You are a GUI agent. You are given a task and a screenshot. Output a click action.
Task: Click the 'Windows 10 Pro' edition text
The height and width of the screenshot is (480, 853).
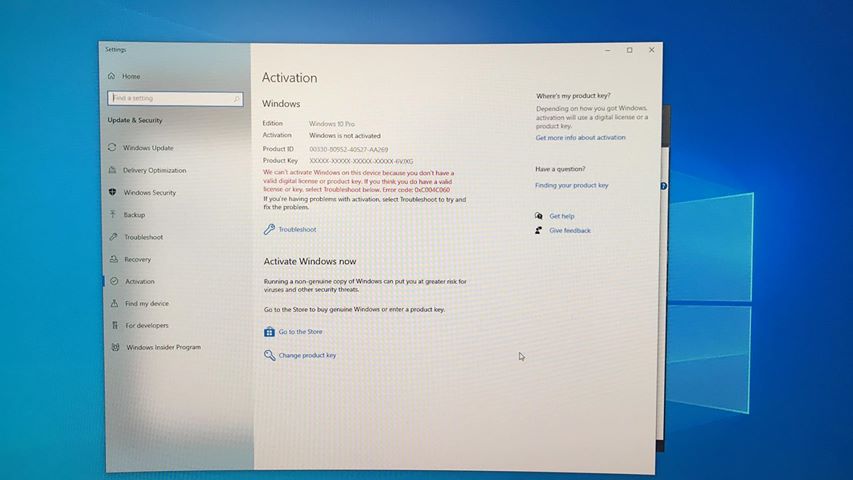[x=332, y=124]
